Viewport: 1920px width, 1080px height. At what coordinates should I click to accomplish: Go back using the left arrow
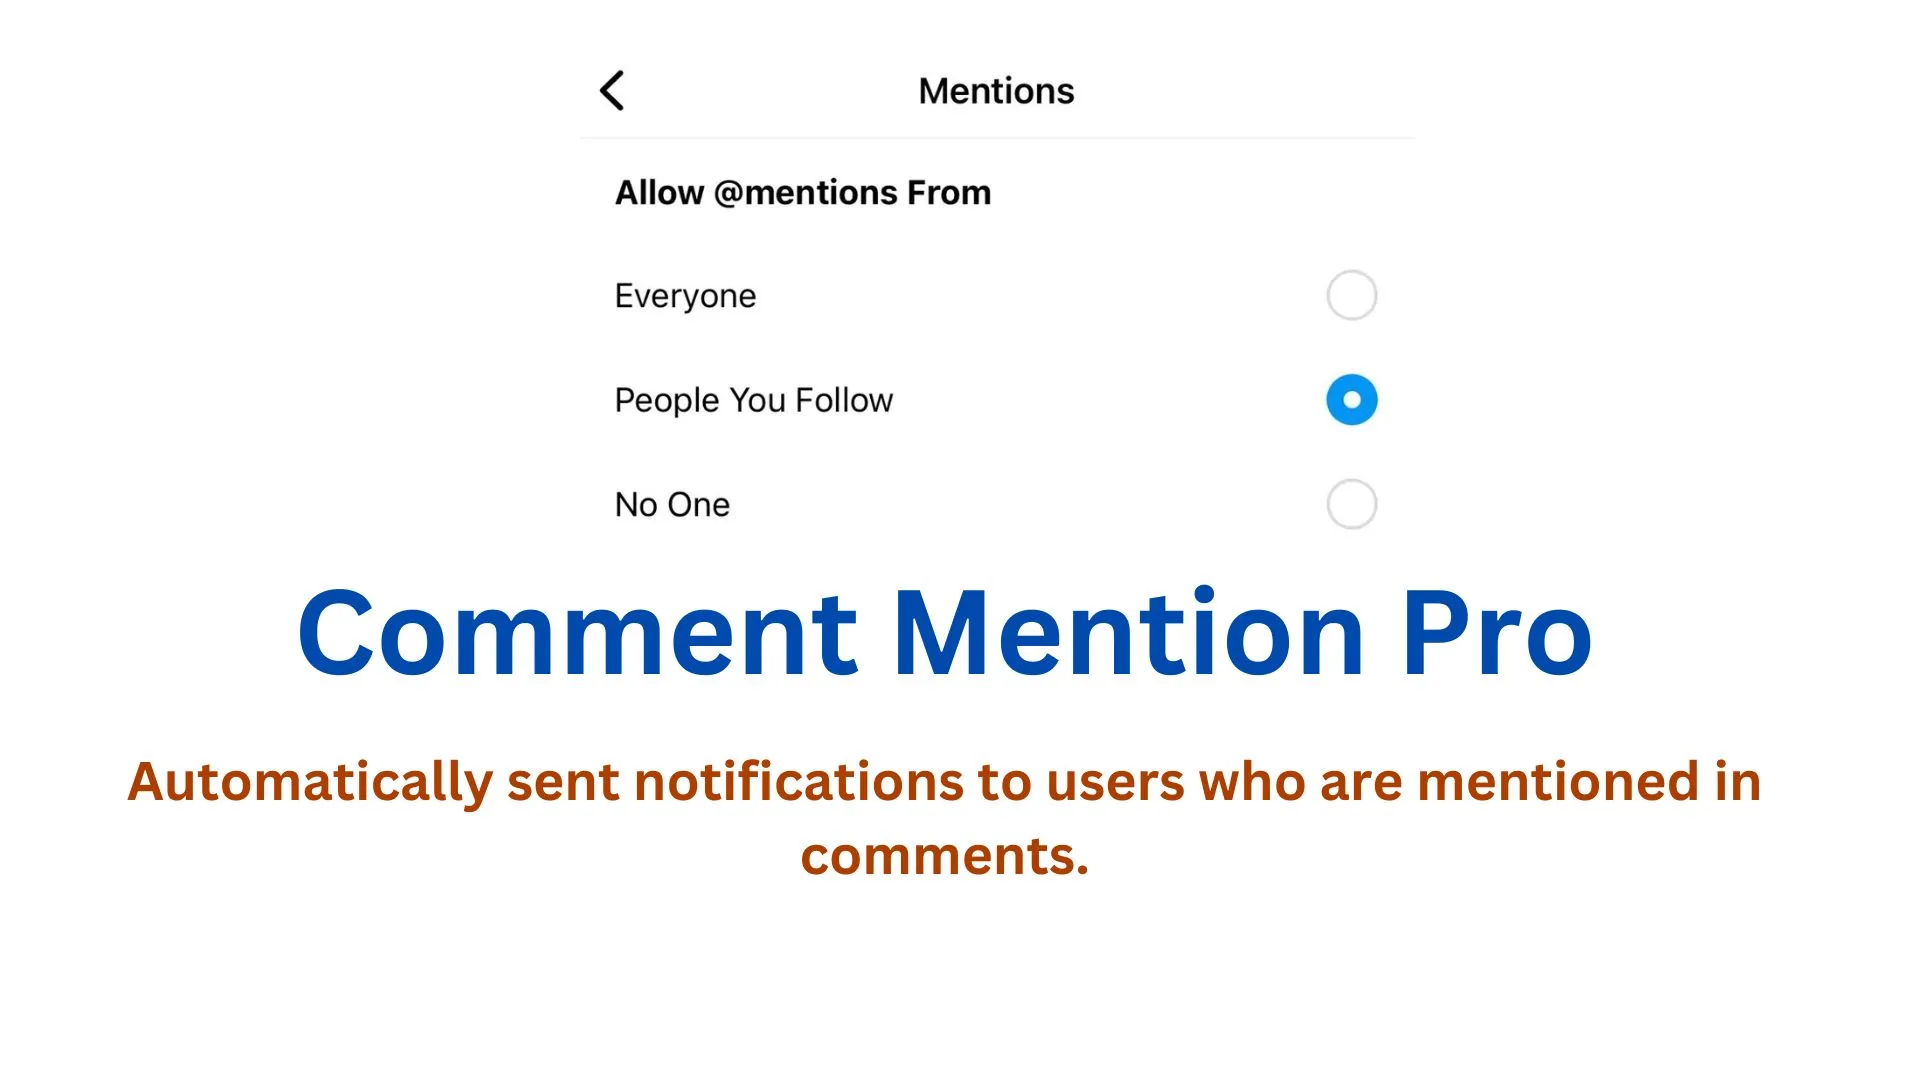click(612, 91)
